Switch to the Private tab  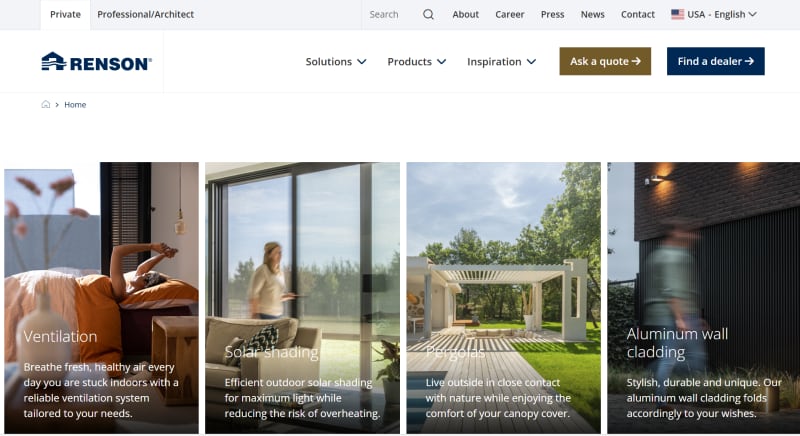[x=65, y=14]
